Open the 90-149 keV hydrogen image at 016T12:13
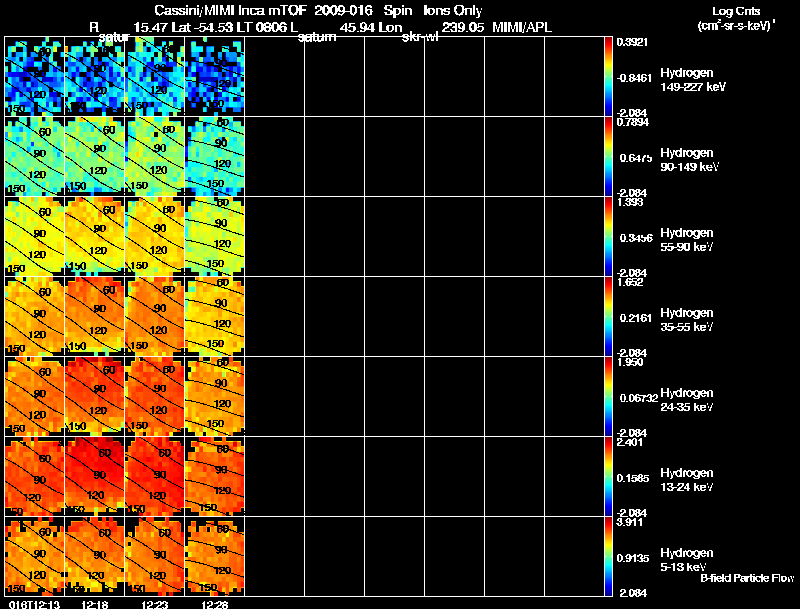Screen dimensions: 800x609 [35, 157]
